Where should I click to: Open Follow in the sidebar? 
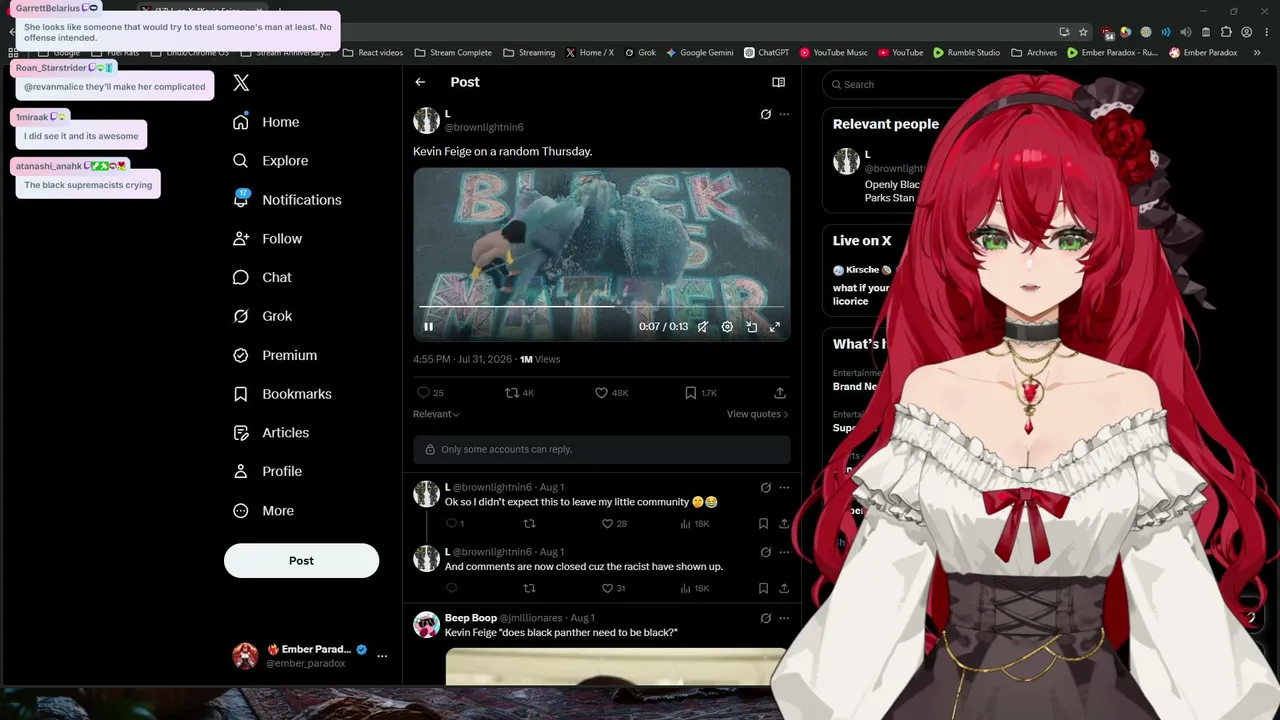[267, 239]
